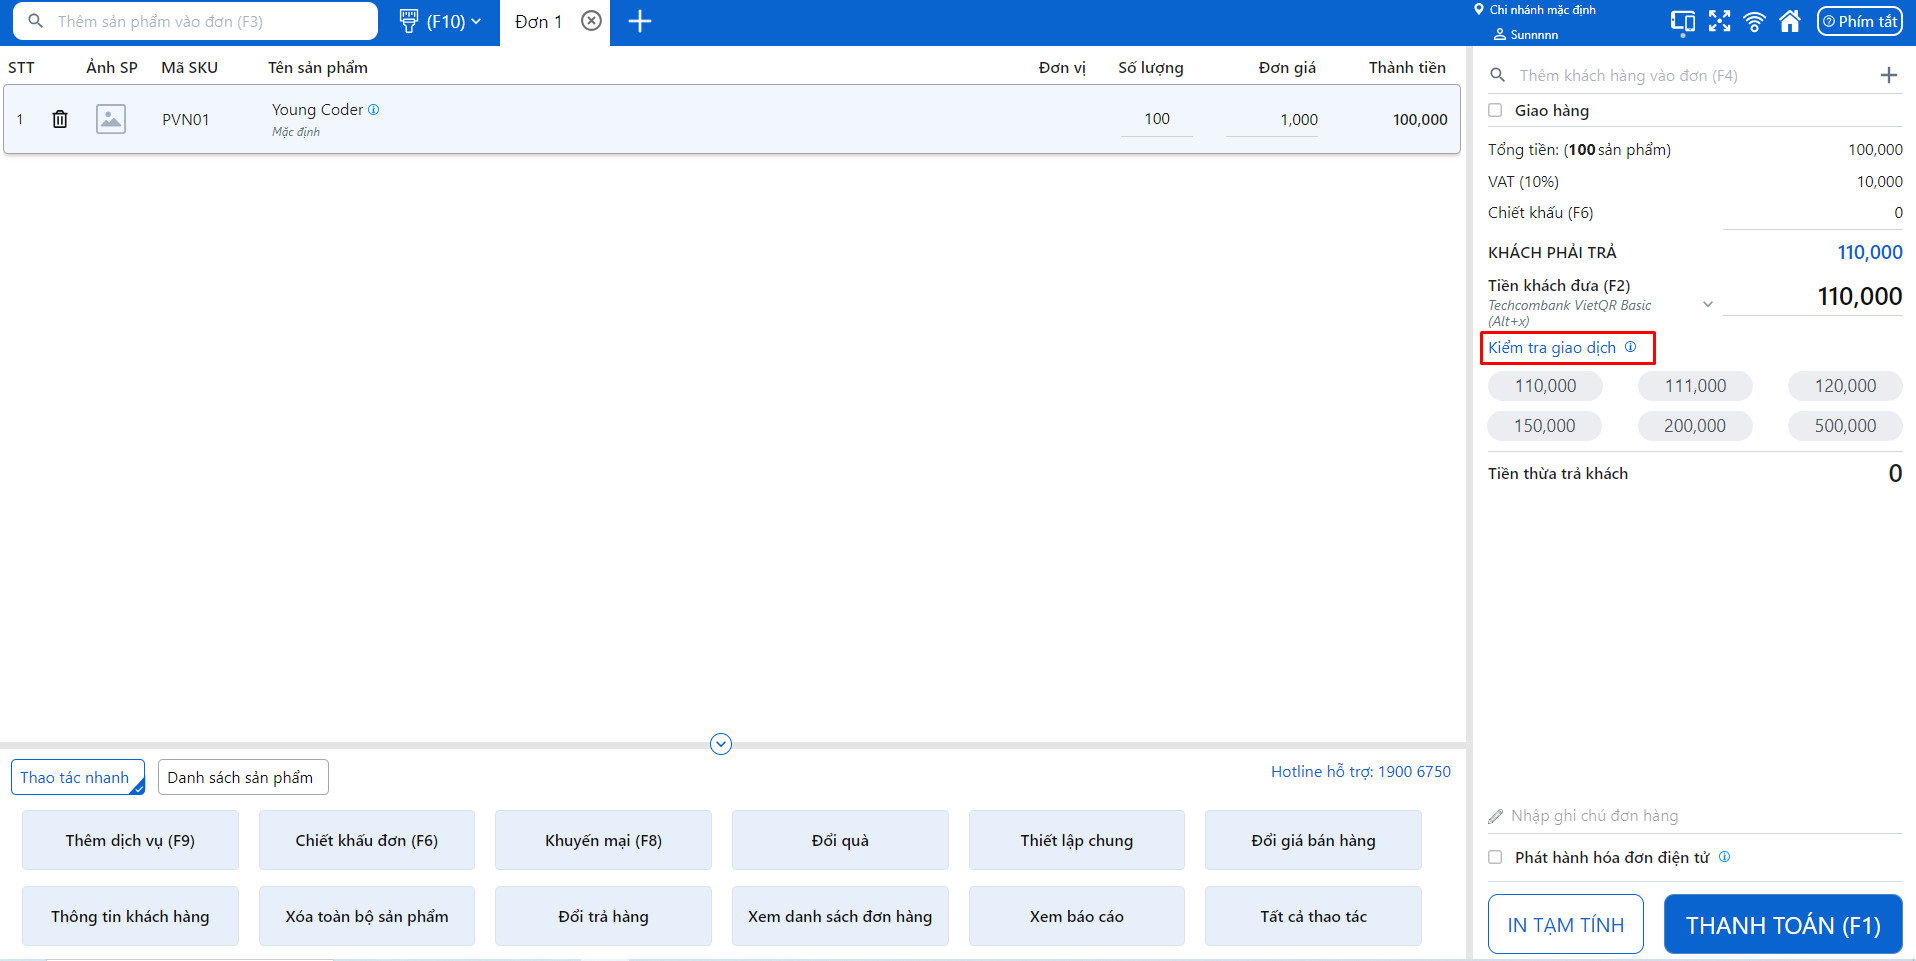Click the Kiểm tra giao dịch link
Viewport: 1916px width, 961px height.
pyautogui.click(x=1552, y=347)
